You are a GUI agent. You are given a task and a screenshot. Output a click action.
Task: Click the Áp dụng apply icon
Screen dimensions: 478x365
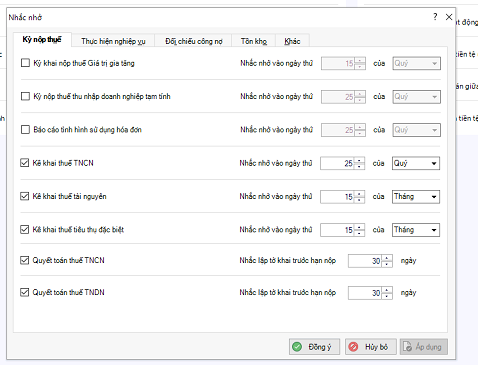coord(407,347)
